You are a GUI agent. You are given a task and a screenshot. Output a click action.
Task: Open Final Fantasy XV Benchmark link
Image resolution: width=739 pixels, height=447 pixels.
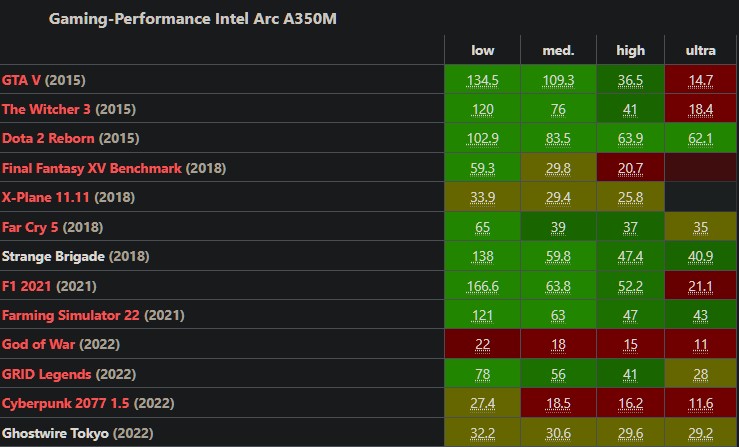click(x=91, y=168)
